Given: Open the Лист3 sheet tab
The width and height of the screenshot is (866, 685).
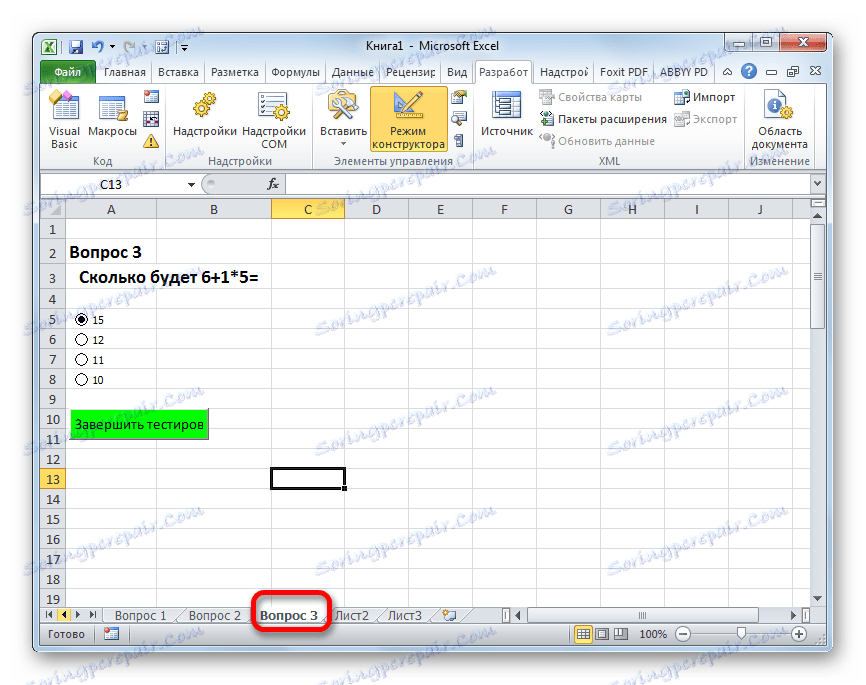Looking at the screenshot, I should click(x=404, y=615).
